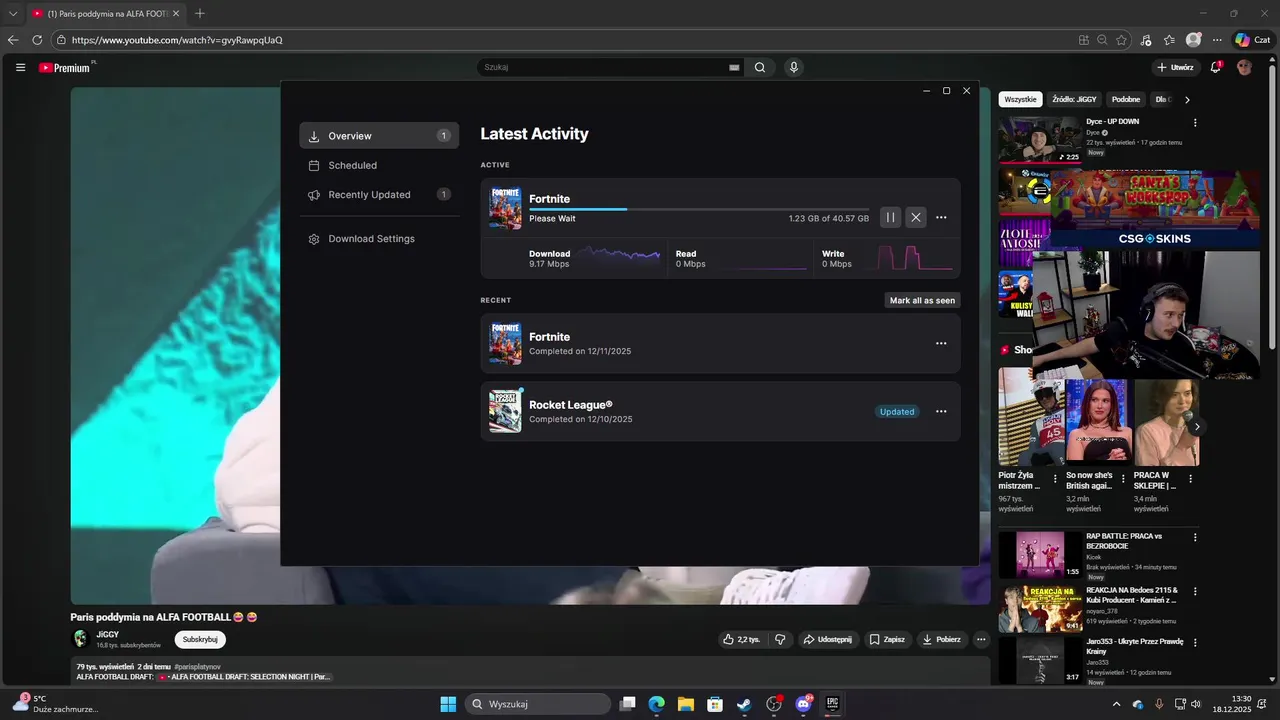This screenshot has height=720, width=1280.
Task: Close the Paris poddymia browser tab
Action: click(176, 14)
